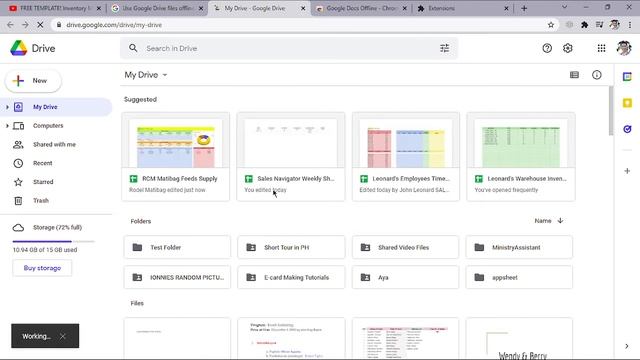Open Leonard's Employees Time sheet card
Viewport: 640px width, 360px height.
pyautogui.click(x=406, y=157)
